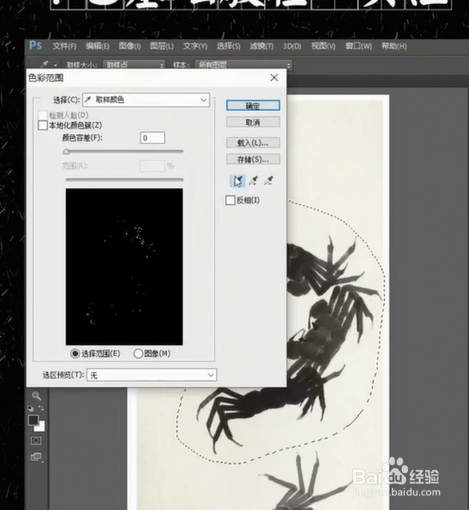
Task: Open the 编辑(E) menu
Action: click(97, 46)
